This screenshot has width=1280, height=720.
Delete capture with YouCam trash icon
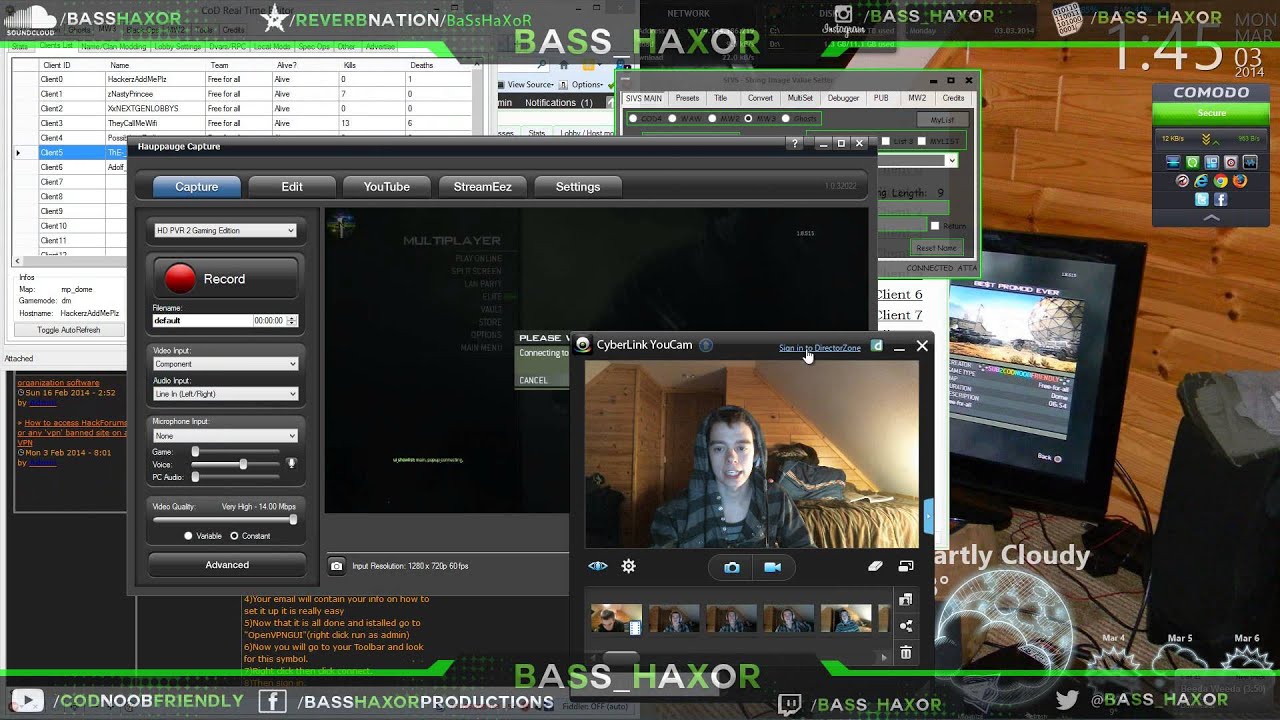(x=906, y=652)
